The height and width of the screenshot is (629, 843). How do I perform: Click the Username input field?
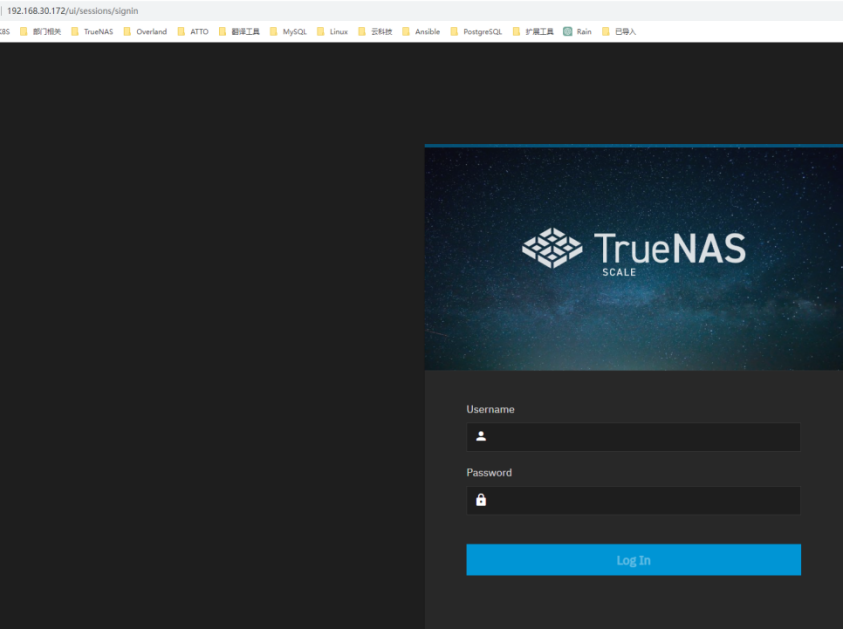coord(633,437)
